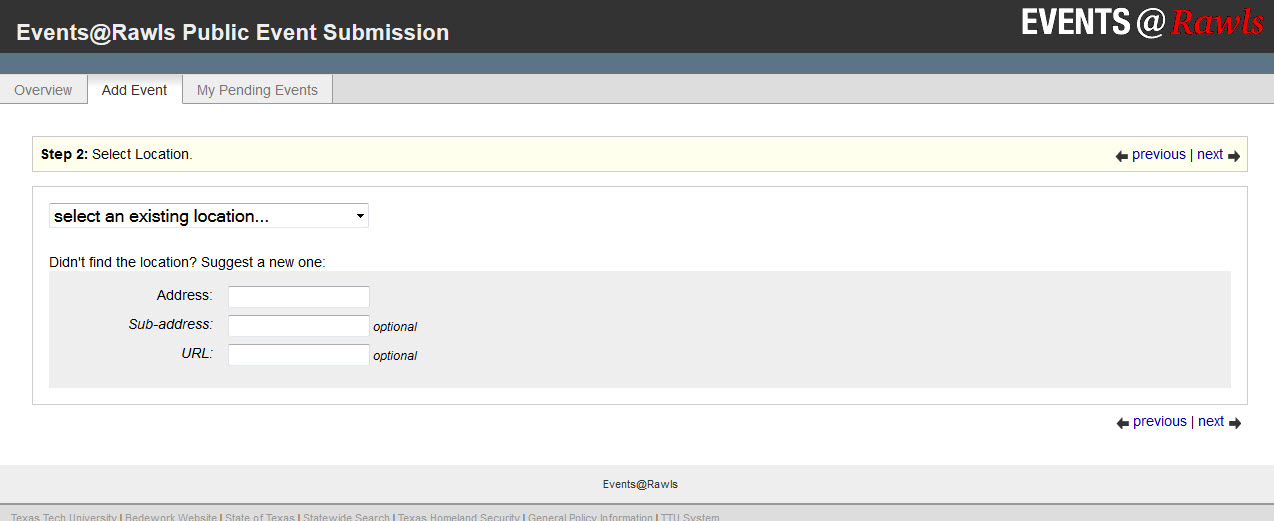The image size is (1274, 521).
Task: Click the page title Events@Rawls Public Event Submission
Action: point(233,32)
